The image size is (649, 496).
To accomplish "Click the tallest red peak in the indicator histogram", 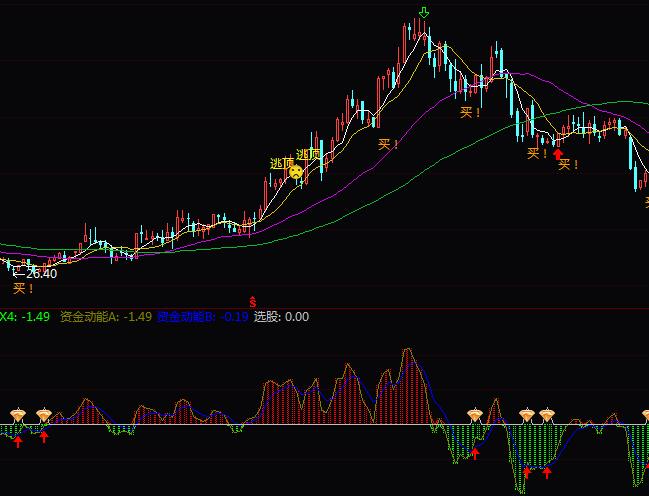I will coord(408,352).
